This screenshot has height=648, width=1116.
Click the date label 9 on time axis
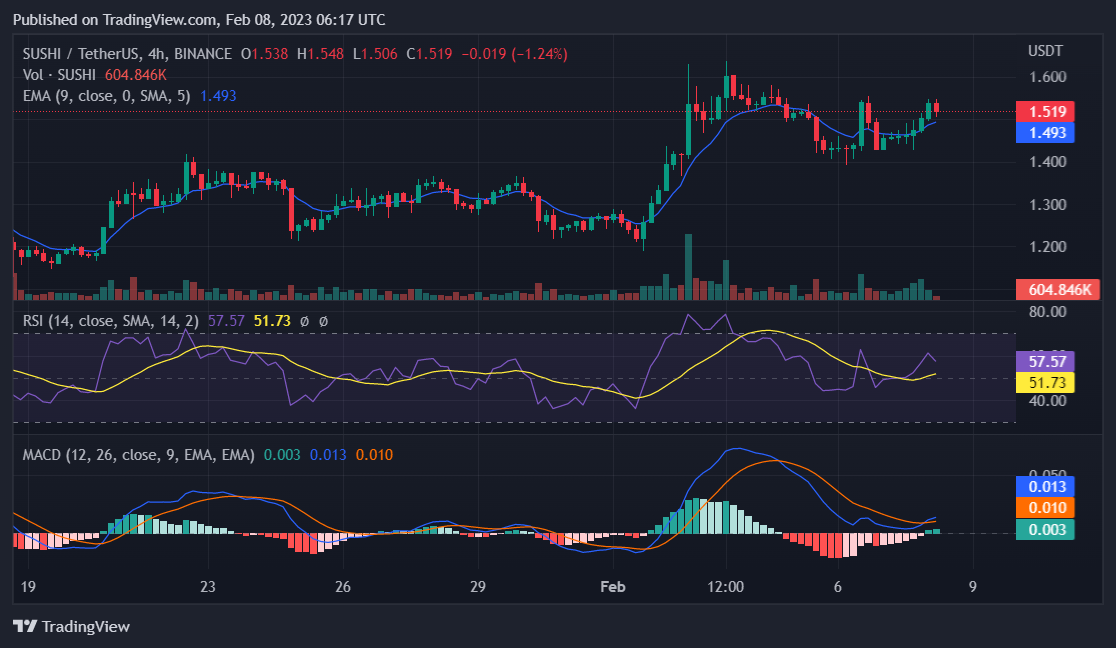[972, 587]
